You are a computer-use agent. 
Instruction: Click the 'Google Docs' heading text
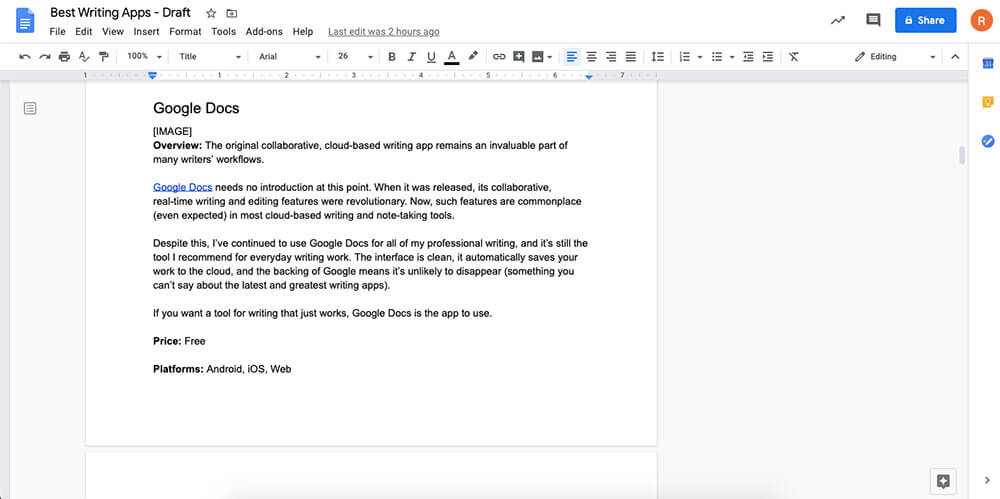(196, 108)
